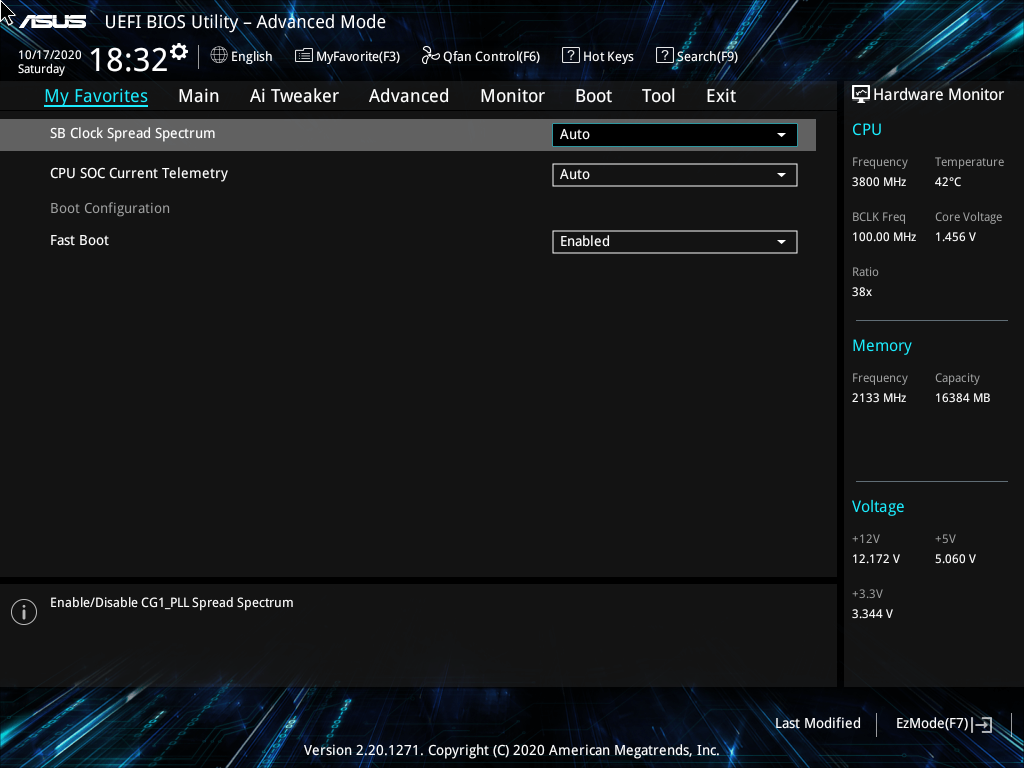Click the Boot Configuration heading
Viewport: 1024px width, 768px height.
tap(110, 208)
